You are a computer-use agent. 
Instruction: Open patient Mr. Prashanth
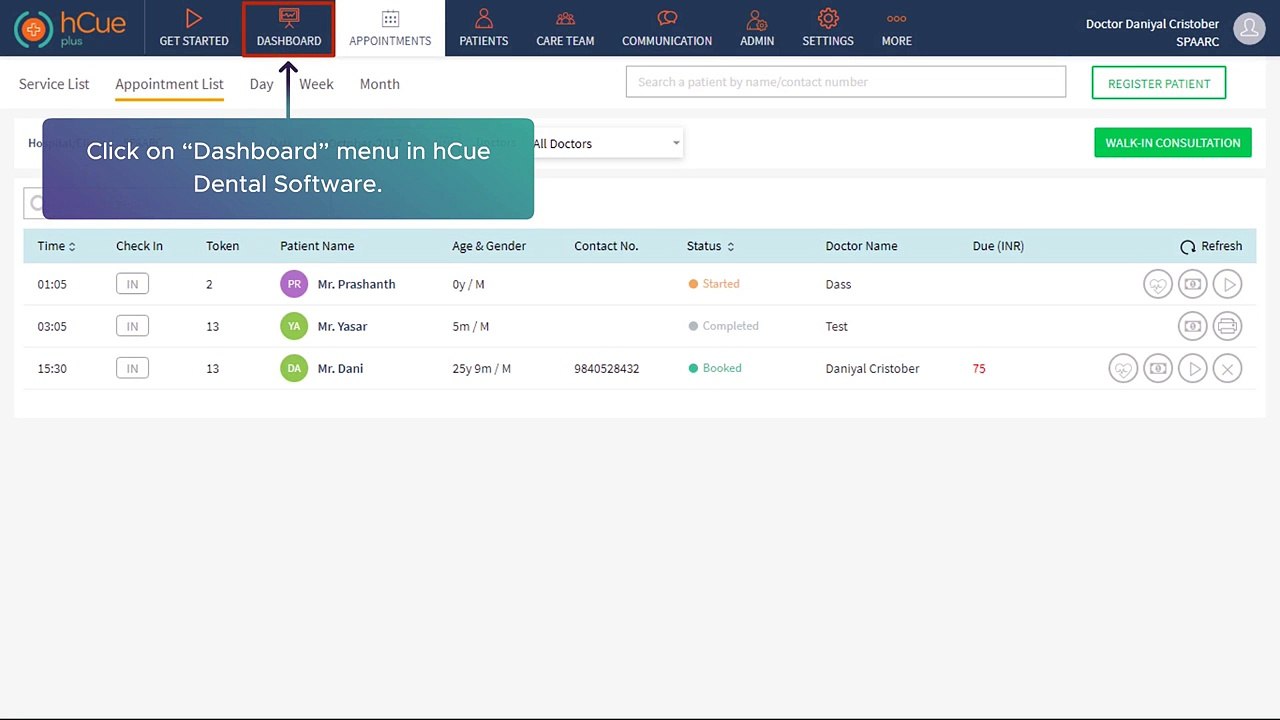click(356, 284)
